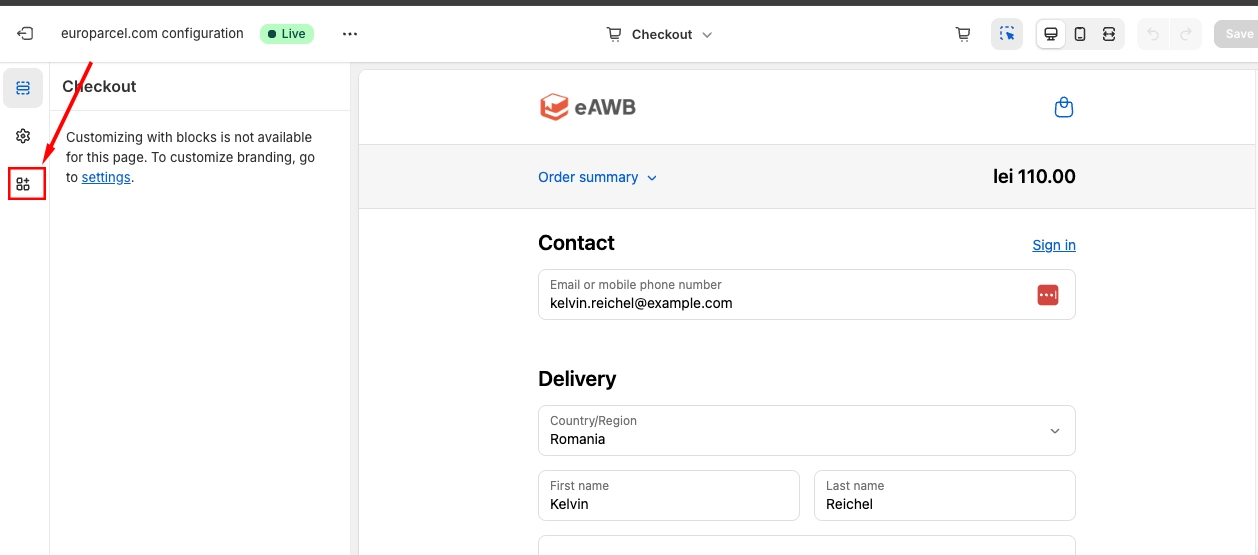Open the Country/Region dropdown
1258x555 pixels.
806,430
